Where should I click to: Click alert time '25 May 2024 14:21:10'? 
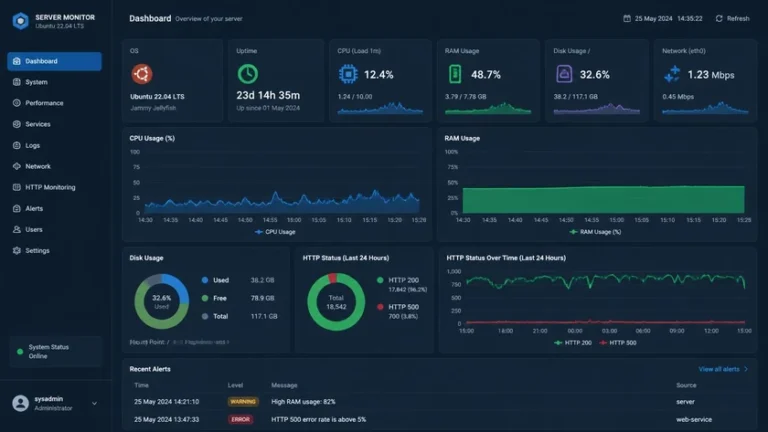[x=167, y=402]
